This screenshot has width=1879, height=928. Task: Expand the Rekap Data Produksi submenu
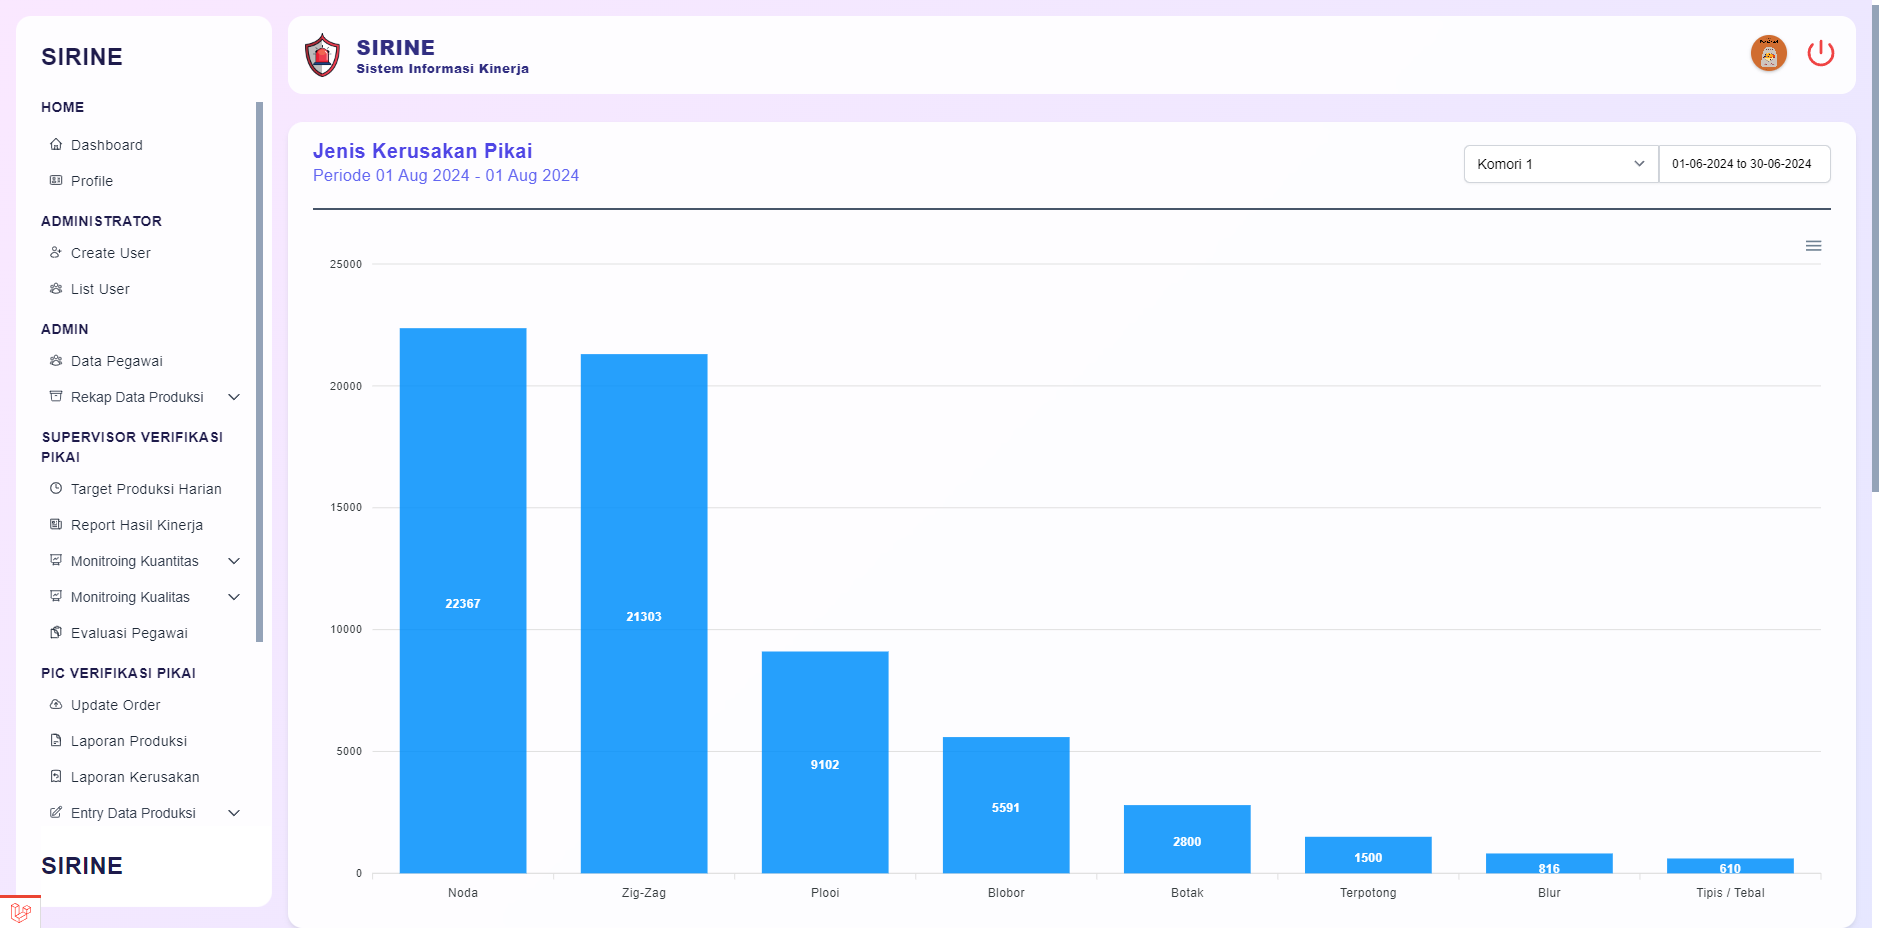pos(234,397)
